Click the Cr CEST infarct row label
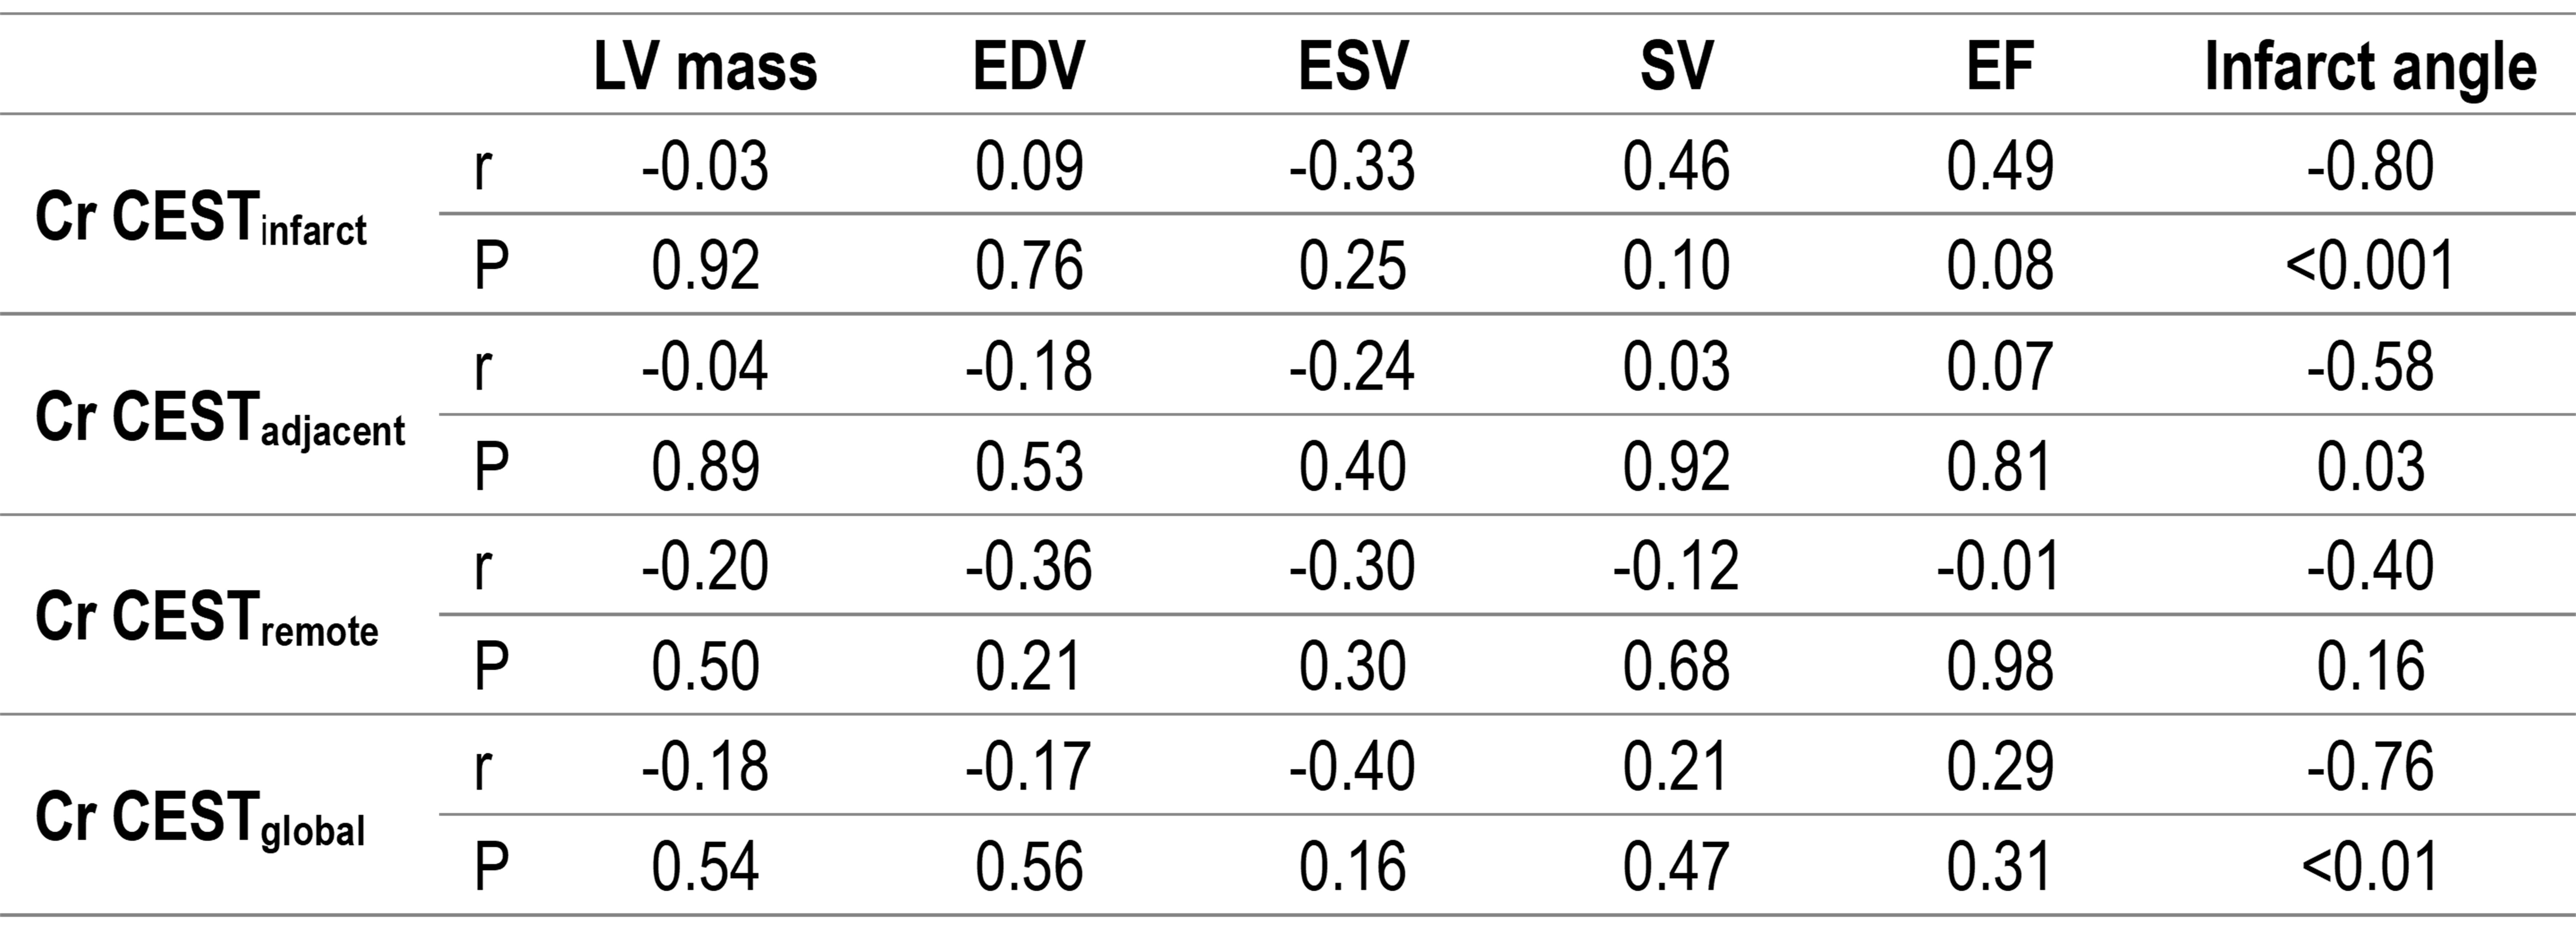Viewport: 2576px width, 928px height. 201,218
